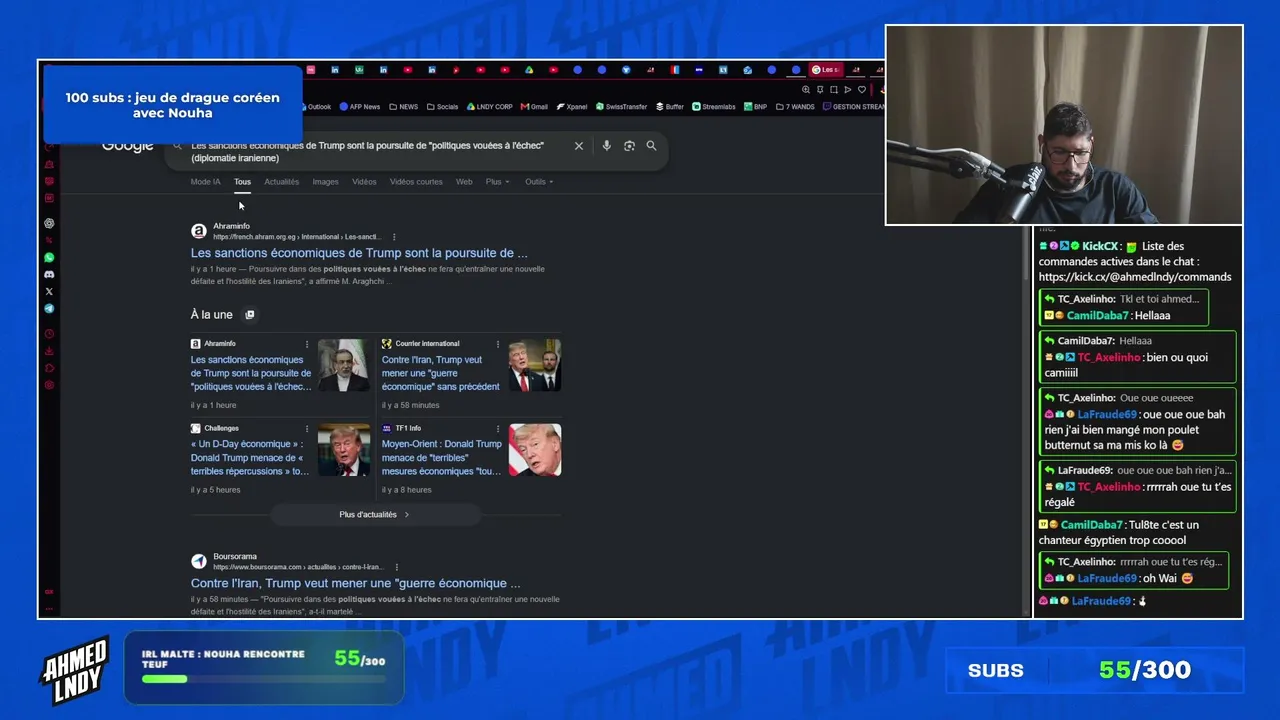Open the Xpanel bookmark
This screenshot has width=1280, height=720.
tap(572, 107)
